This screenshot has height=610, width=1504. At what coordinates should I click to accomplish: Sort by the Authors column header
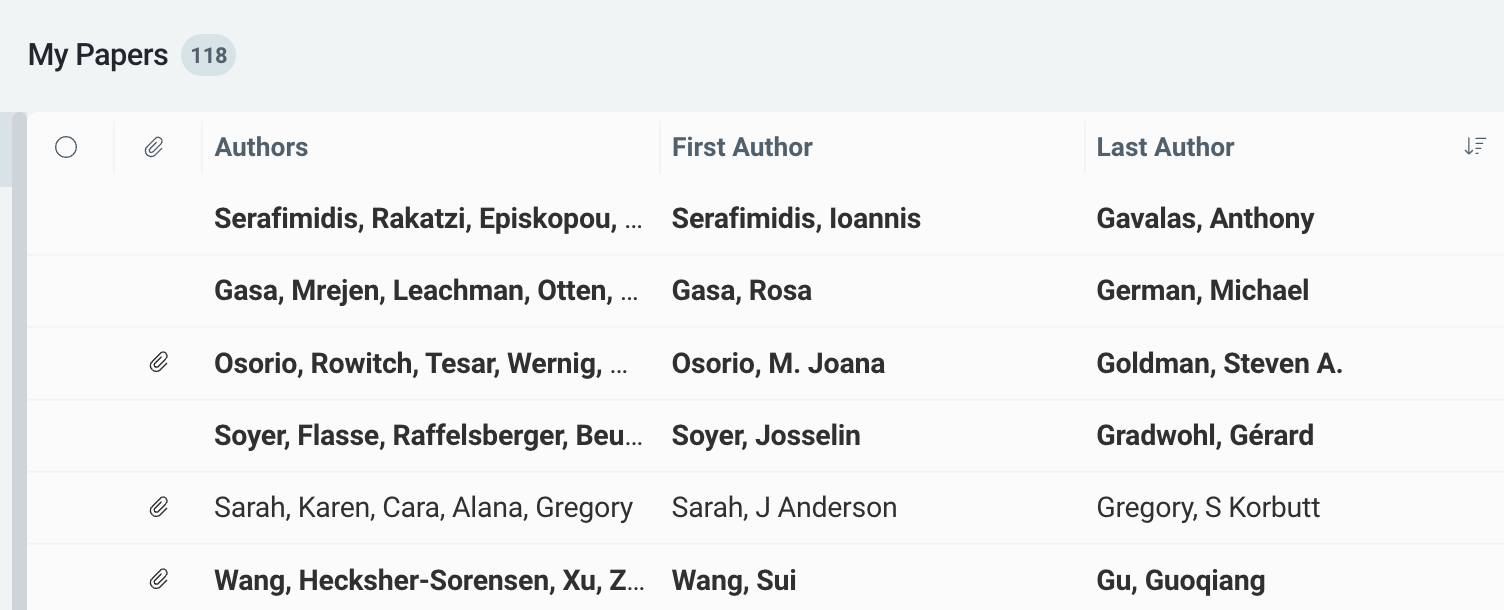click(x=261, y=147)
